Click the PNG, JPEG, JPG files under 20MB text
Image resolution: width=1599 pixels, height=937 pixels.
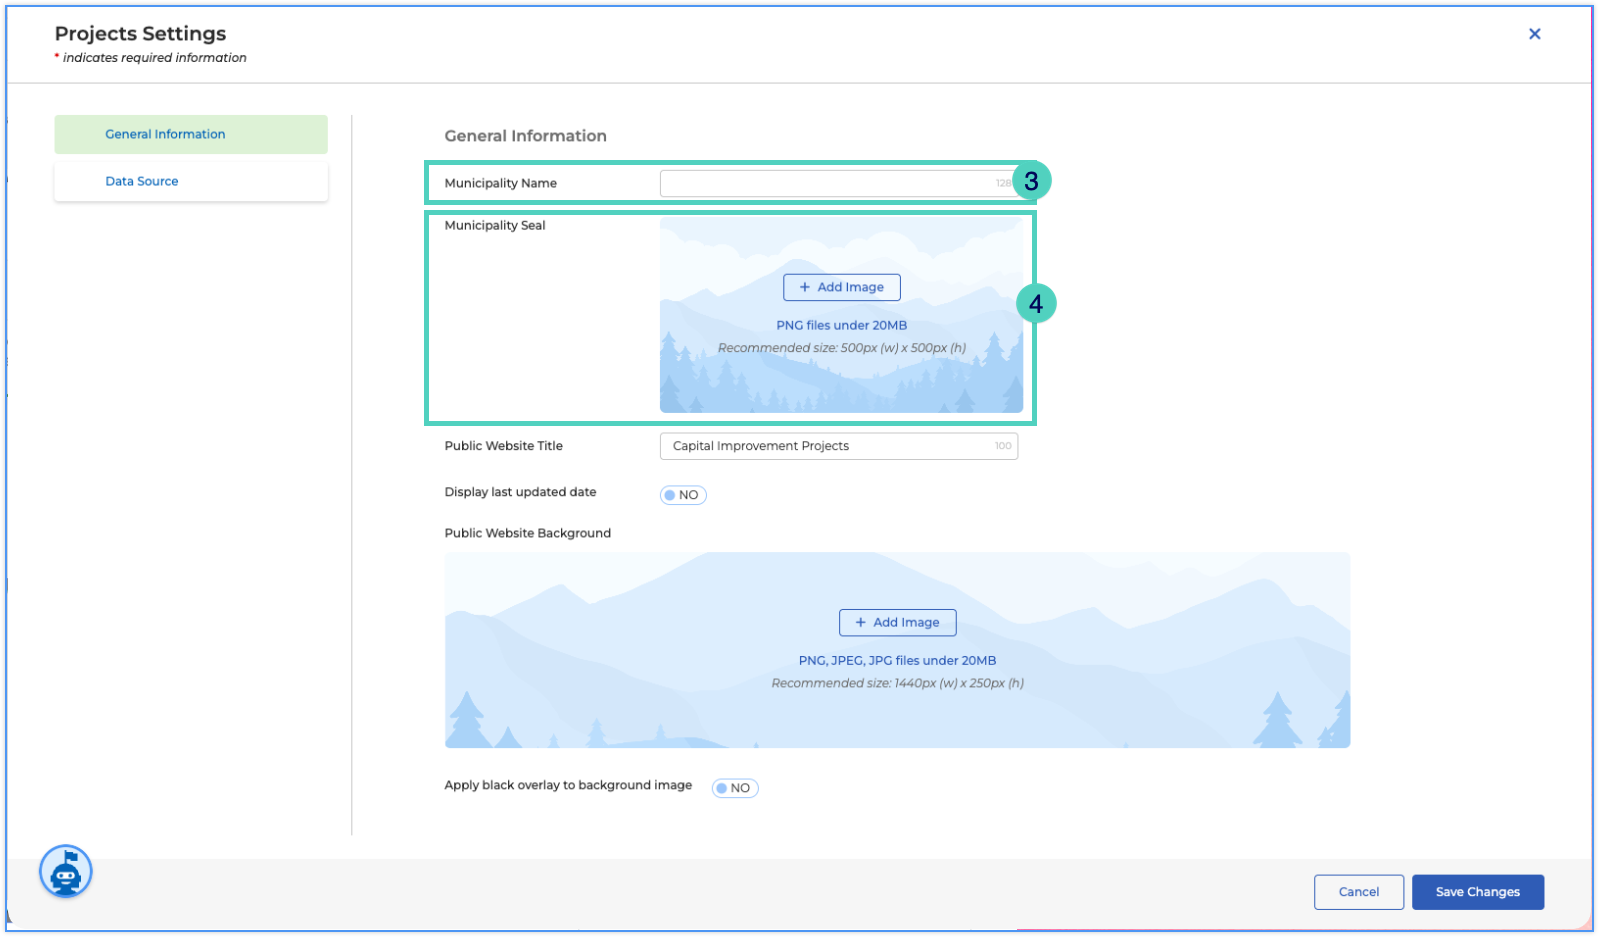[898, 660]
